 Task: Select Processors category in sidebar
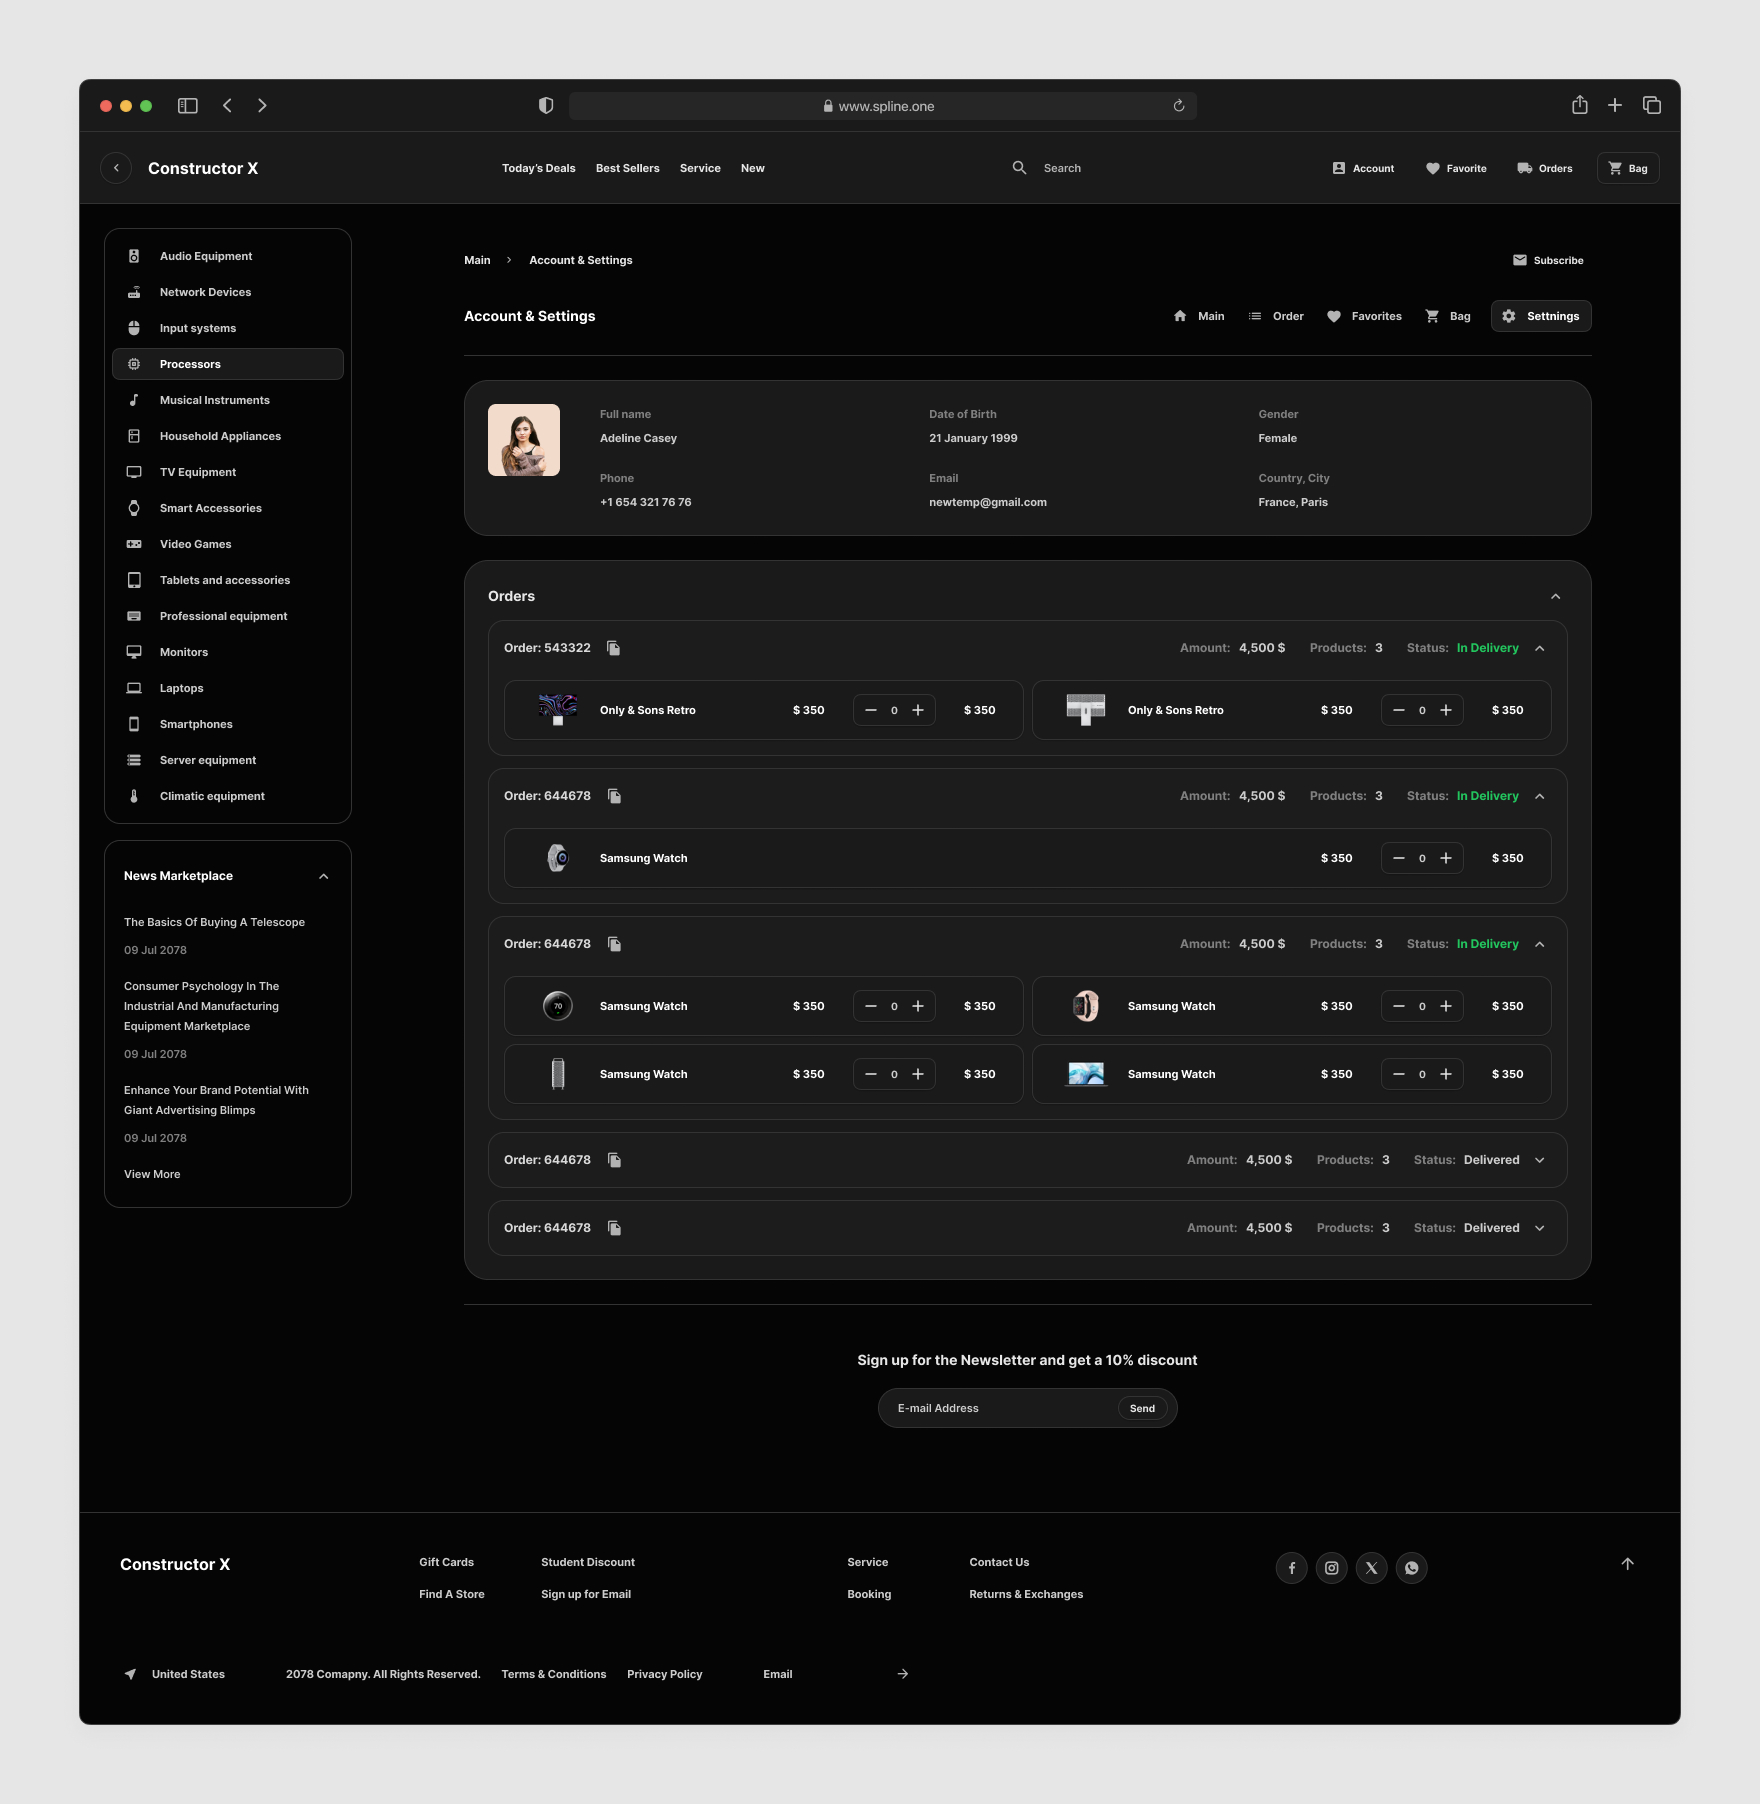click(x=228, y=364)
